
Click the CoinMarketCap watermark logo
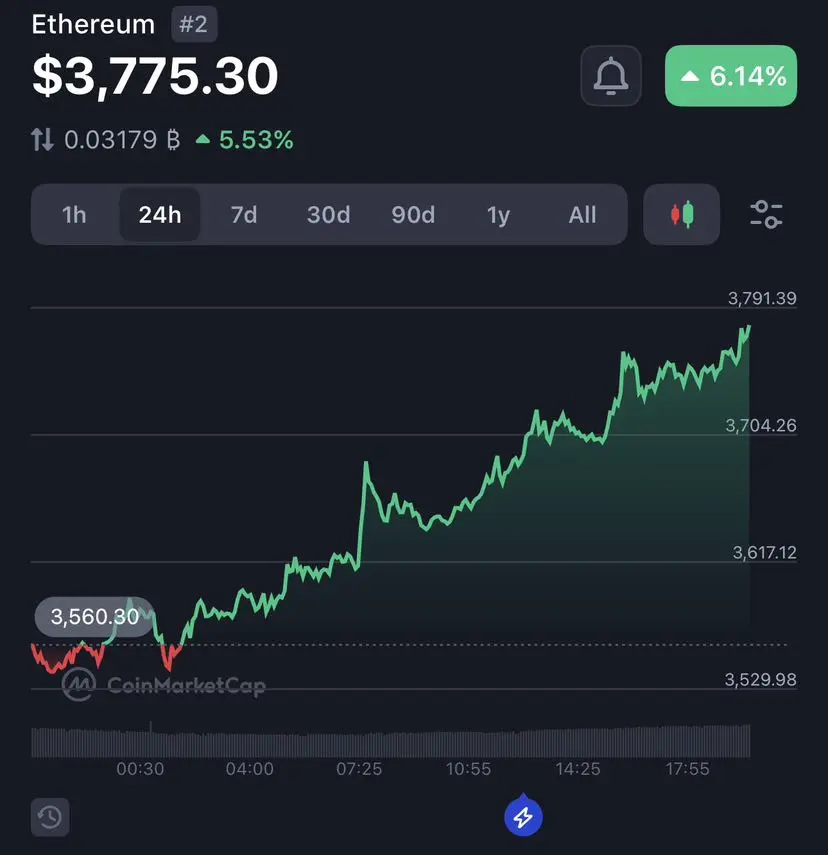(x=164, y=685)
